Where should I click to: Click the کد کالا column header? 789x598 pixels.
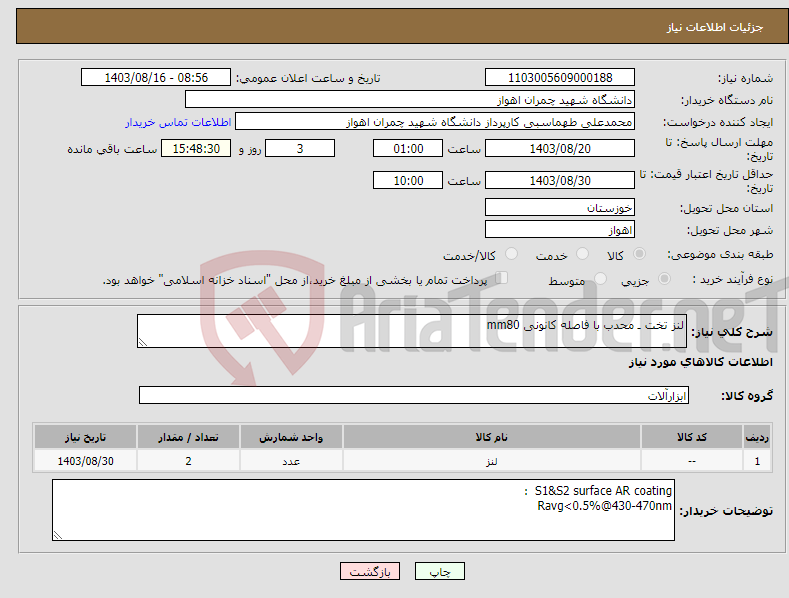point(692,437)
